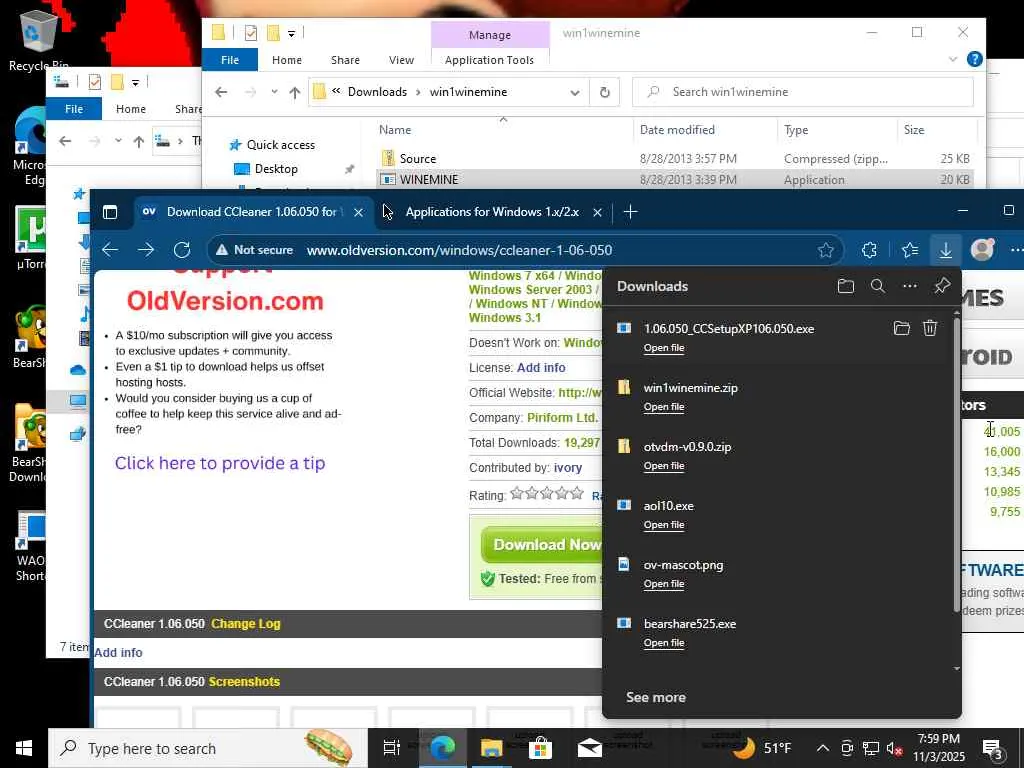Open Task View on taskbar
Viewport: 1024px width, 768px height.
click(391, 748)
